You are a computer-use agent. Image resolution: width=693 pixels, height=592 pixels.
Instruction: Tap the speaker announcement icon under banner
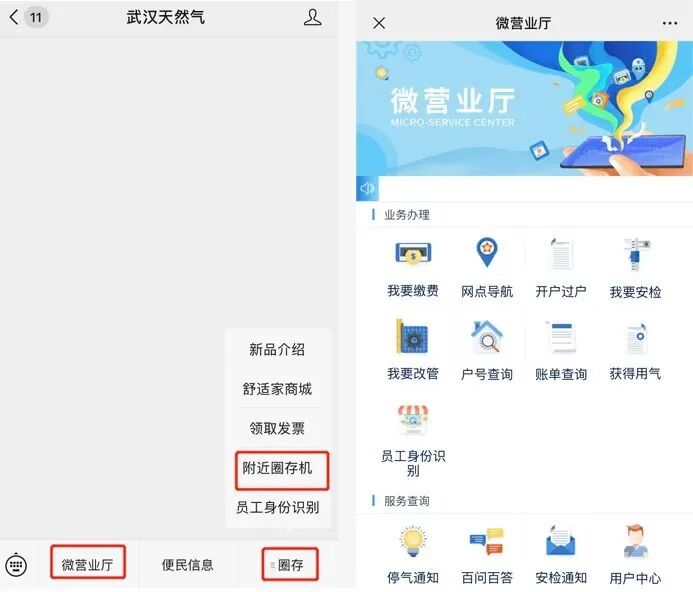click(x=367, y=189)
